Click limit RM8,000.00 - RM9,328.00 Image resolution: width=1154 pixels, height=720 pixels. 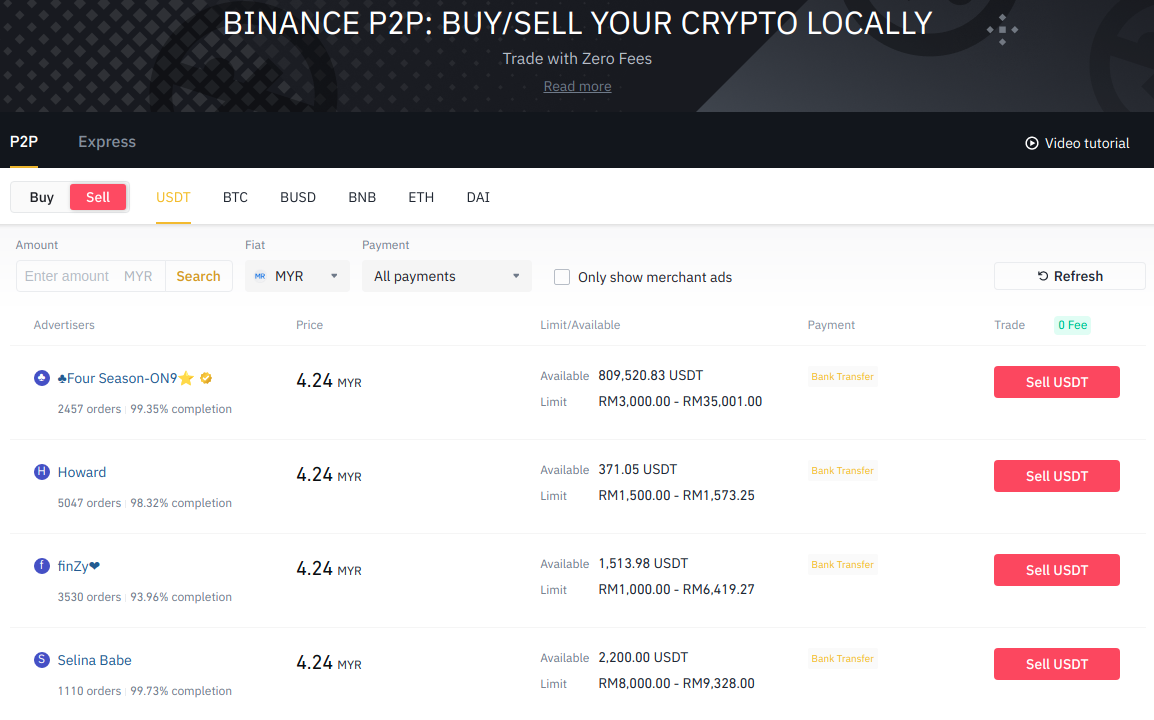click(676, 683)
